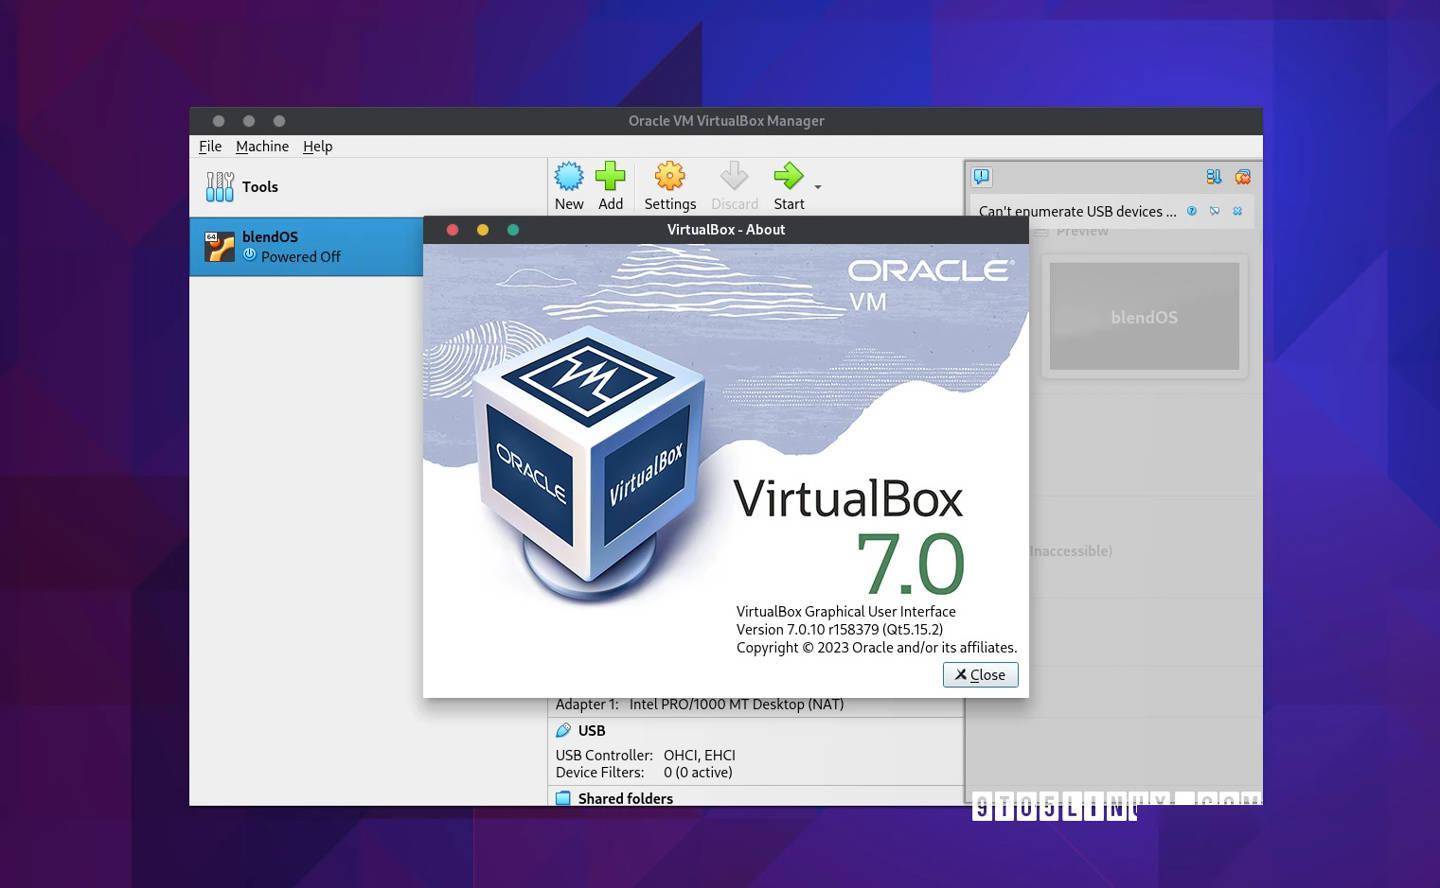The width and height of the screenshot is (1440, 888).
Task: Click the Powered Off status text
Action: point(301,257)
